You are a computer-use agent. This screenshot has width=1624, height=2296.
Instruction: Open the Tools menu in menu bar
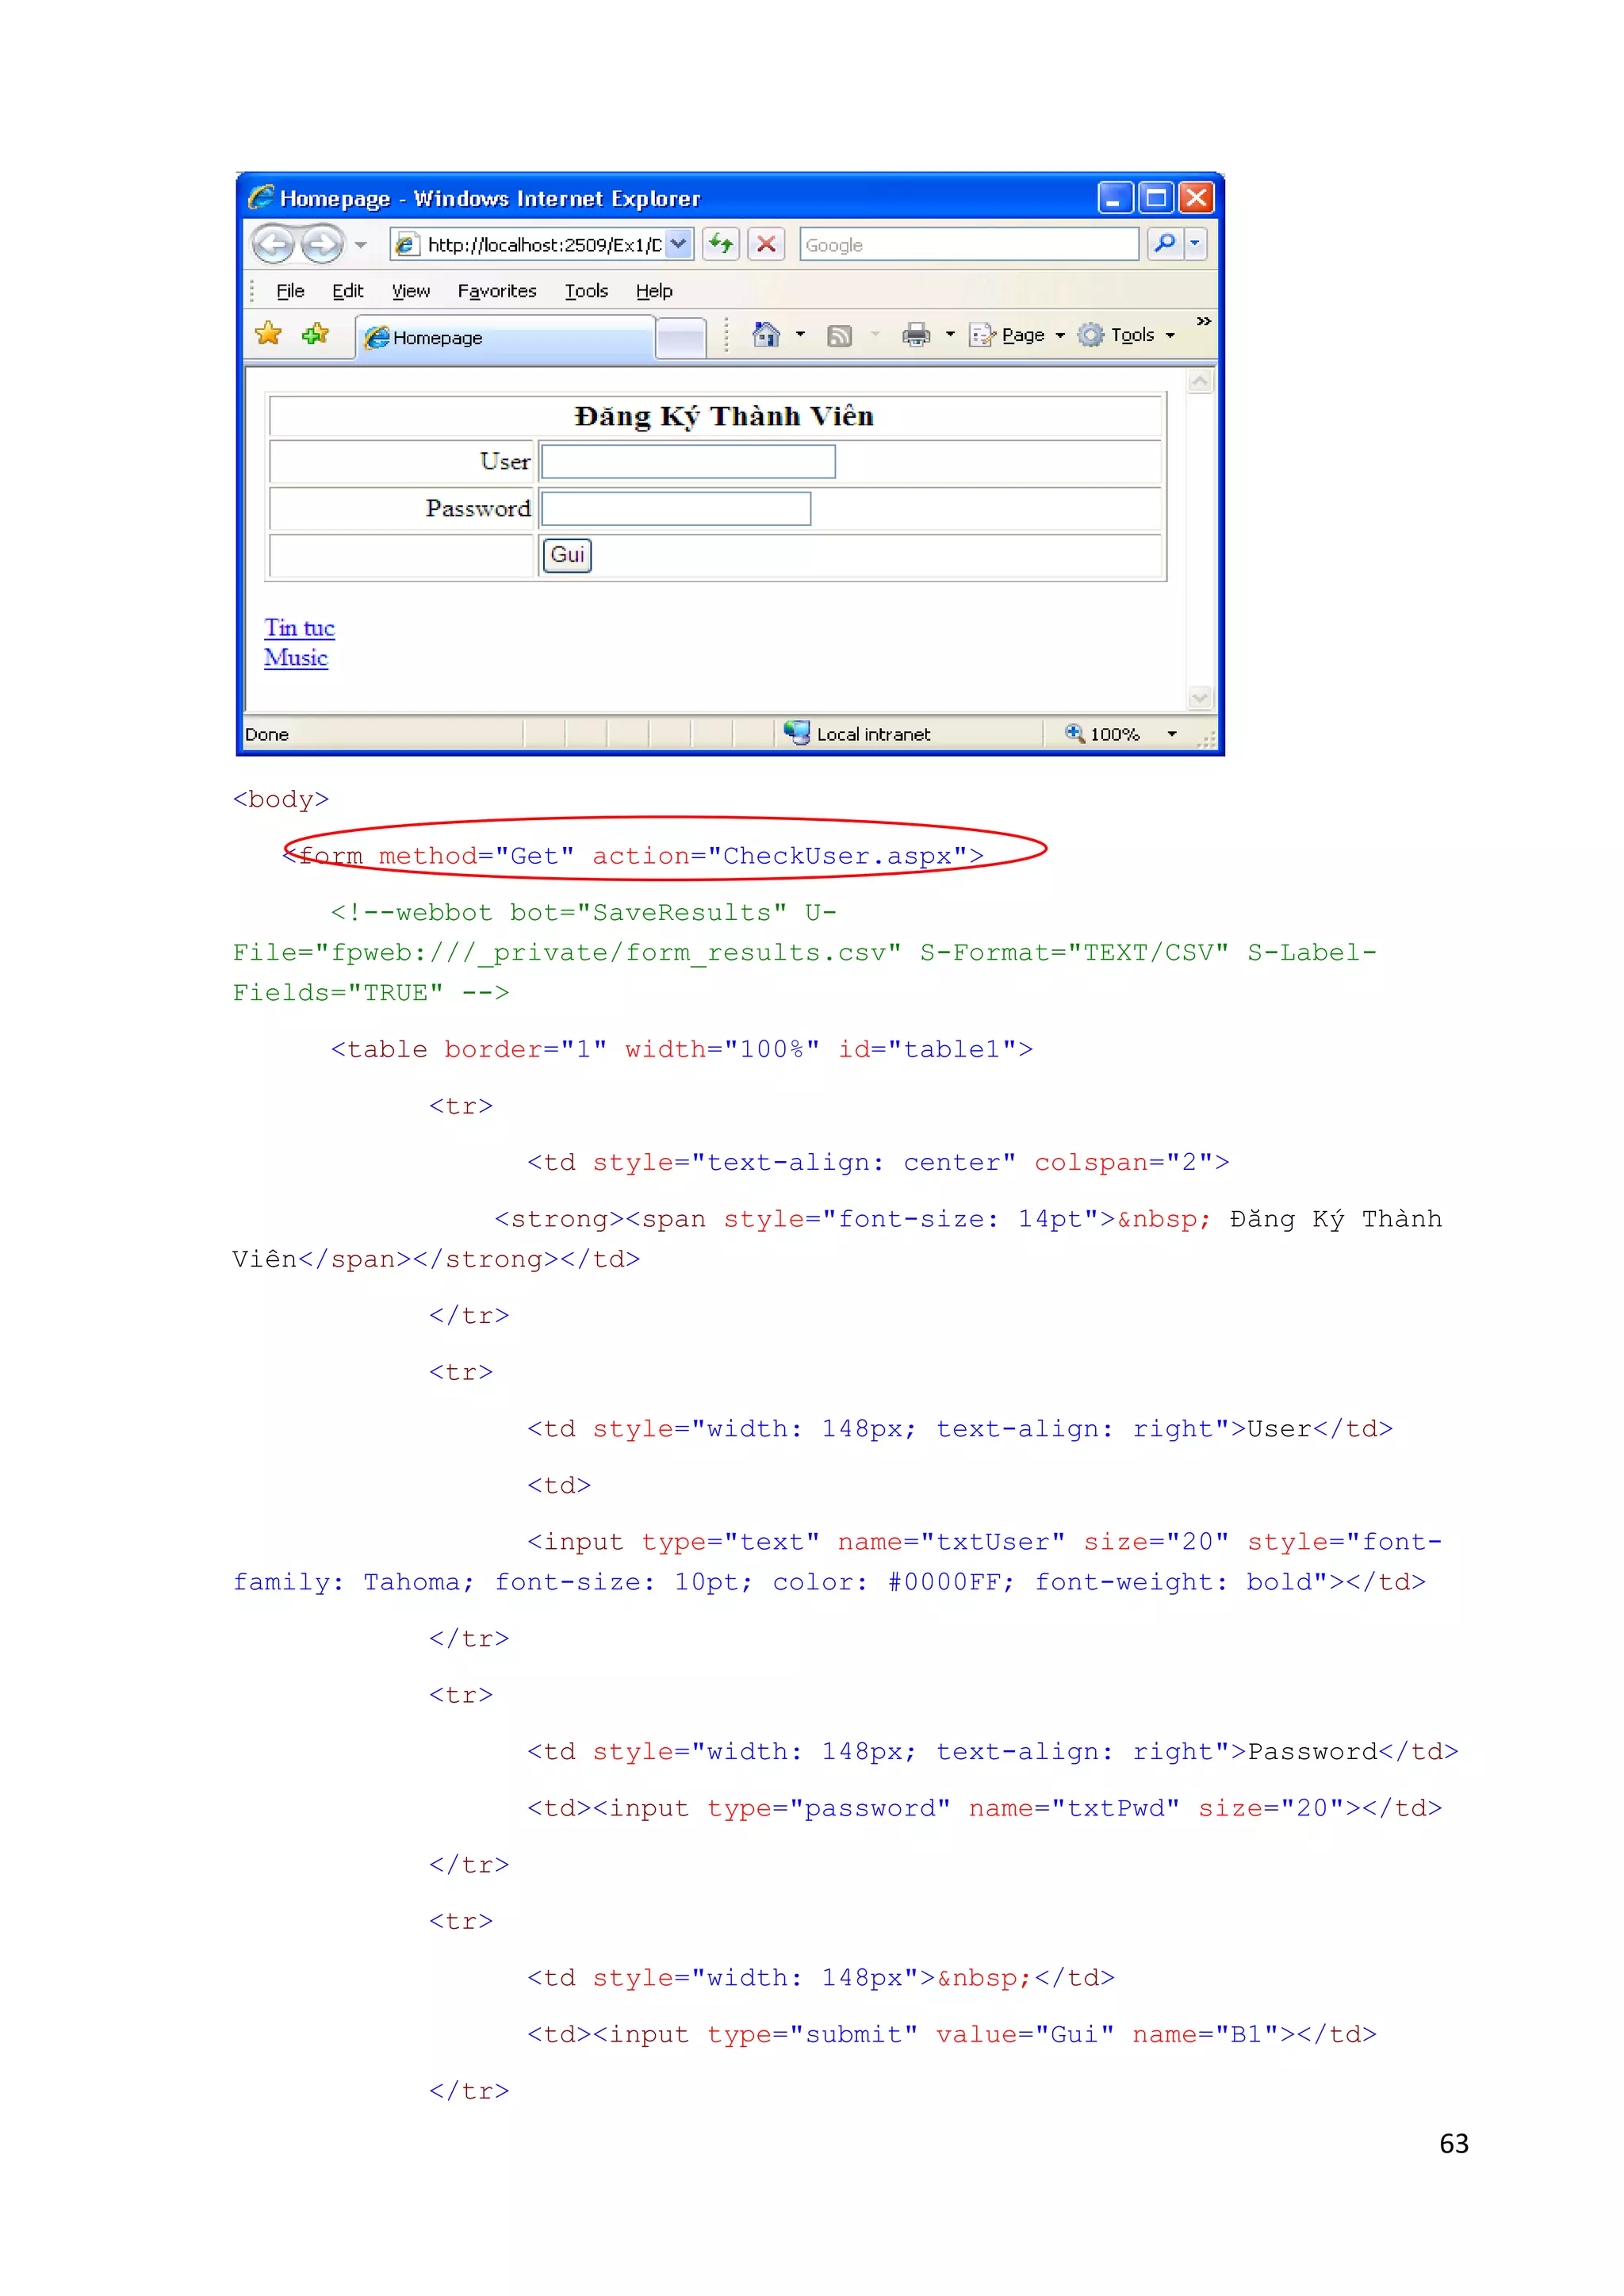[586, 291]
